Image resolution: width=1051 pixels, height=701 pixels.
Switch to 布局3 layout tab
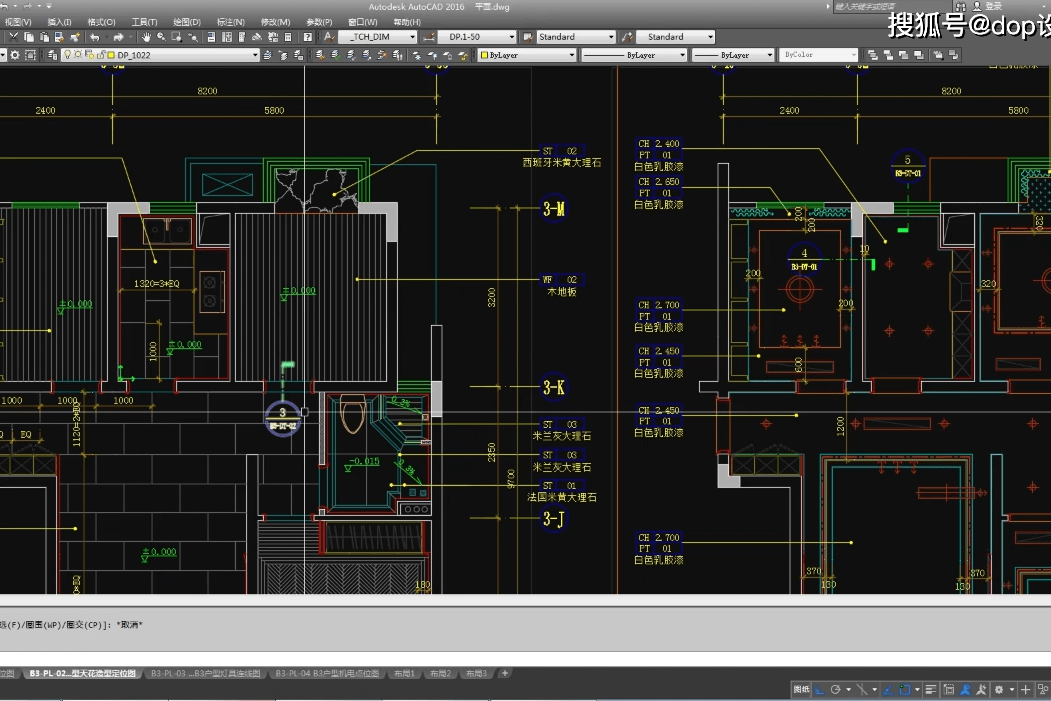pos(476,674)
